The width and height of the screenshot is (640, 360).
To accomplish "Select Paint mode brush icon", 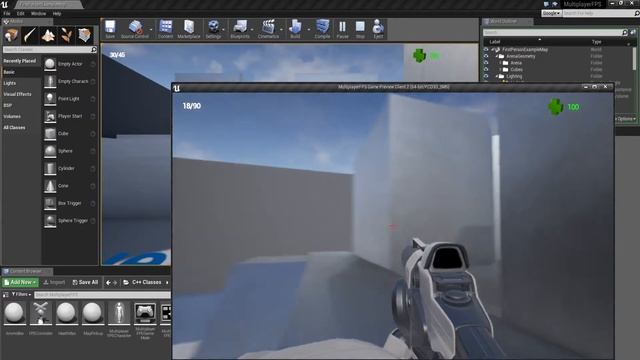I will coord(30,36).
